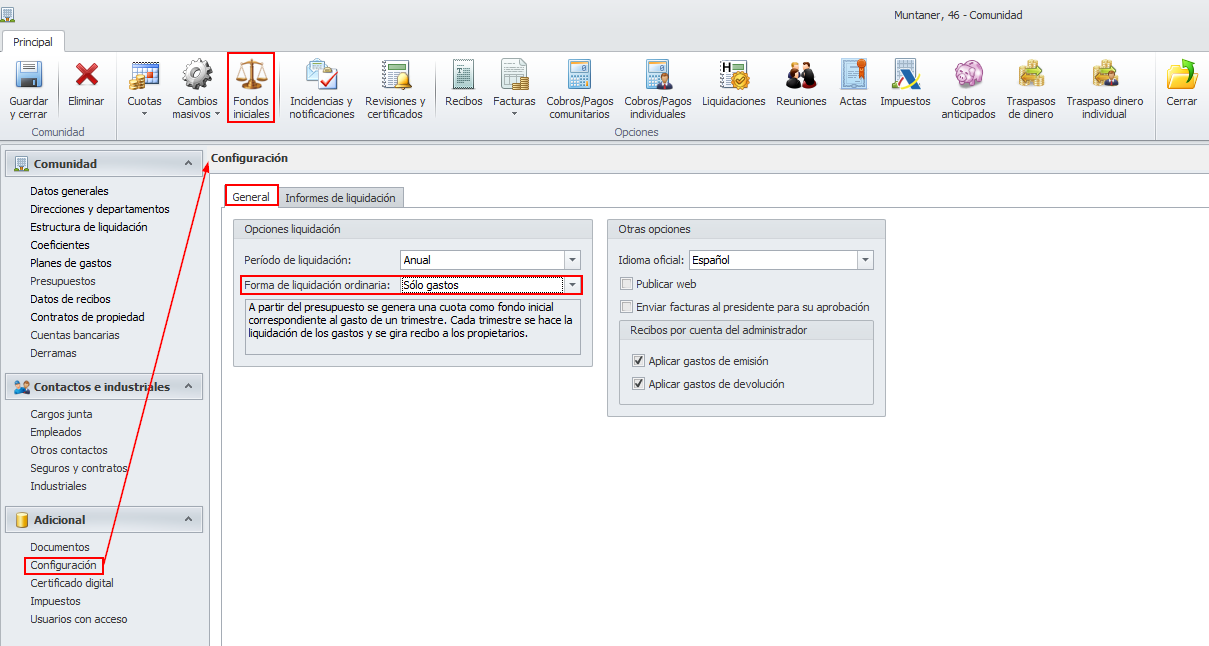1209x646 pixels.
Task: Switch to the General tab
Action: click(x=251, y=197)
